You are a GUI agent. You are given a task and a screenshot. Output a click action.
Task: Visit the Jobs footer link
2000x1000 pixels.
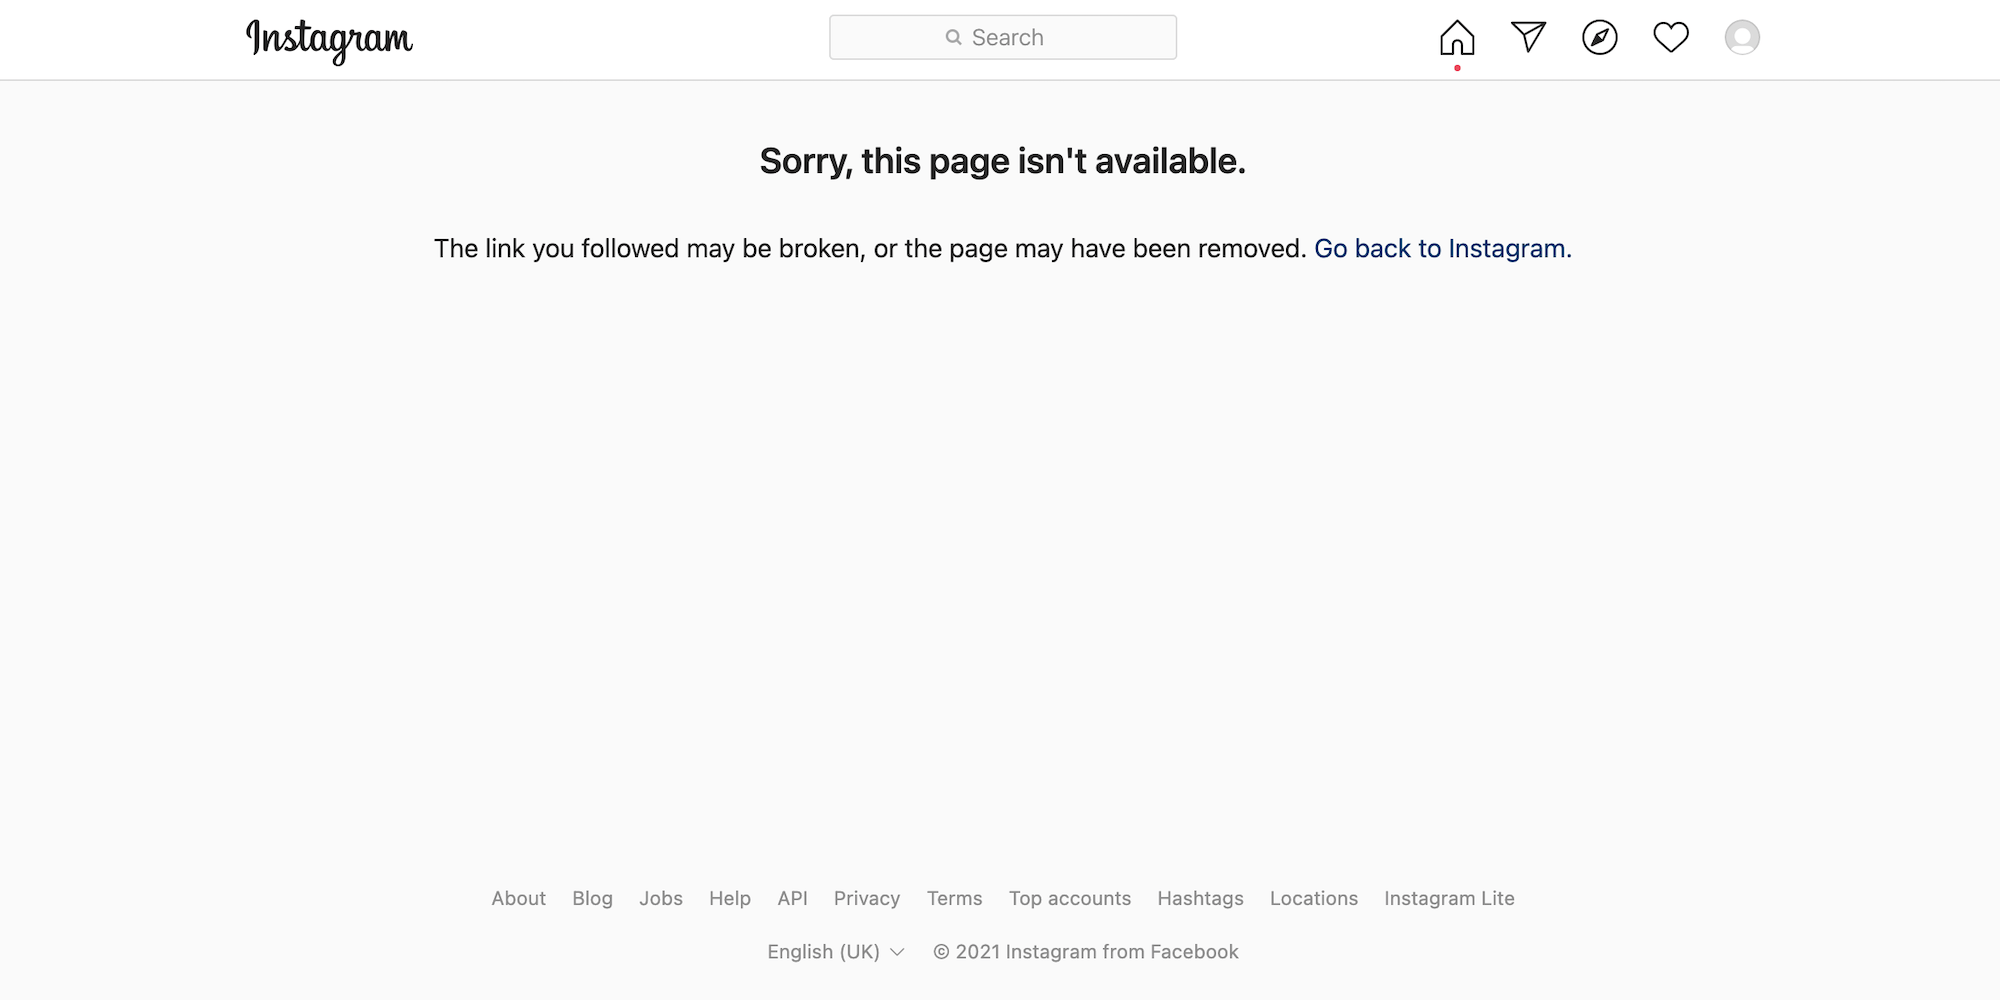[x=661, y=898]
